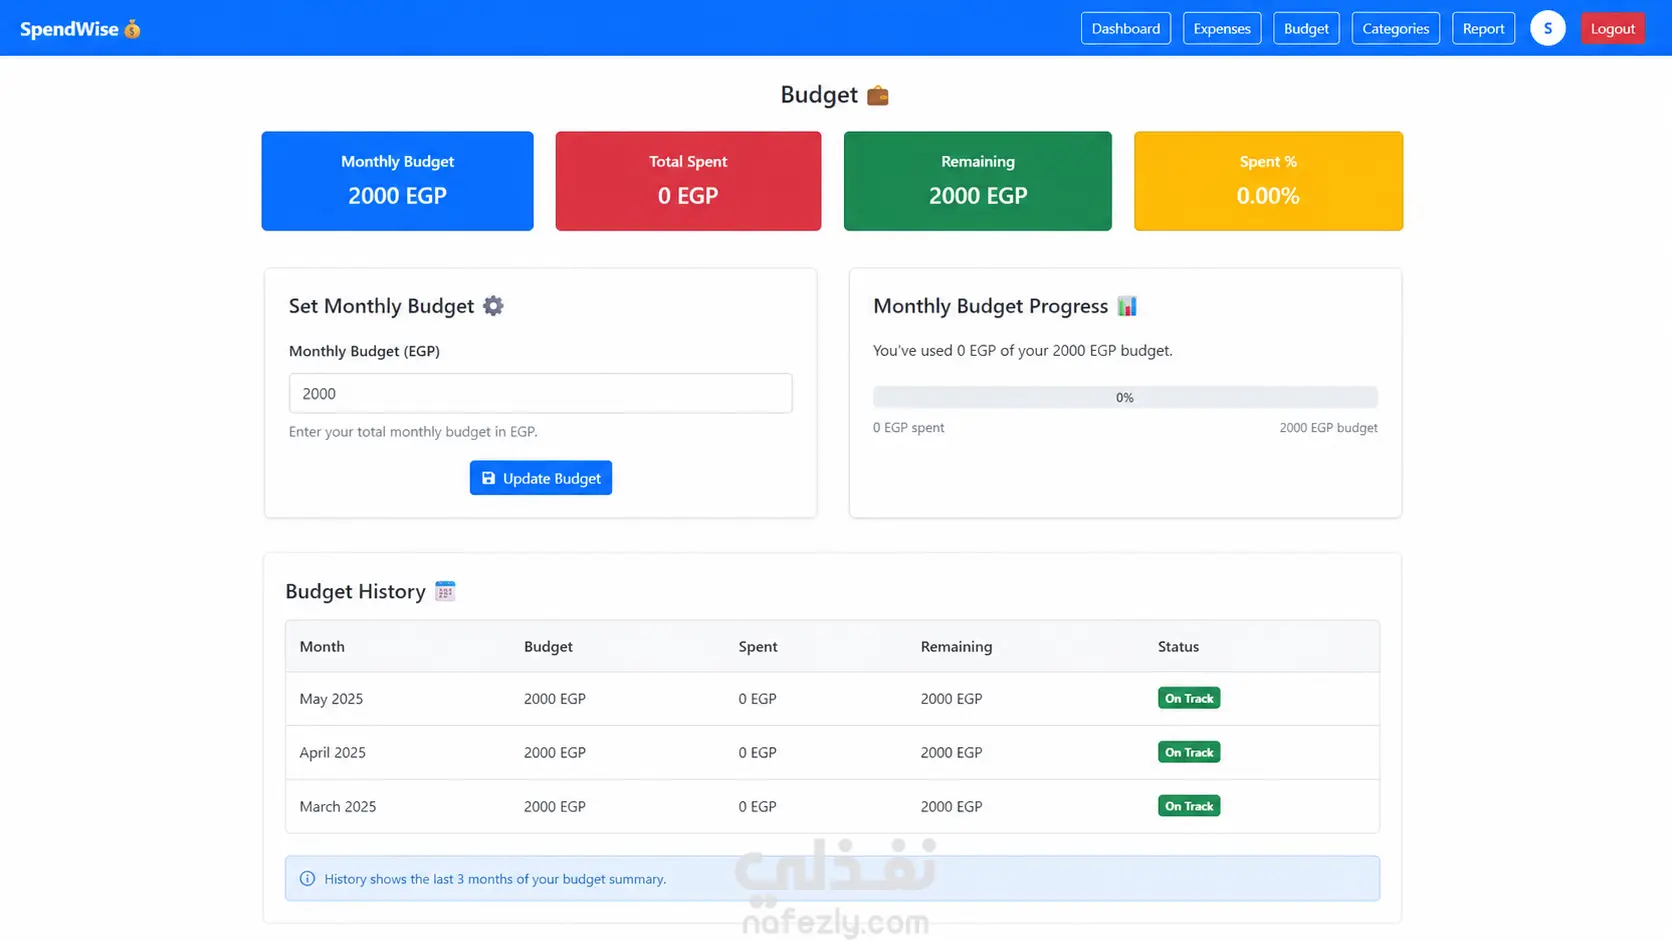The height and width of the screenshot is (941, 1672).
Task: Click the info icon in the history notice
Action: 307,879
